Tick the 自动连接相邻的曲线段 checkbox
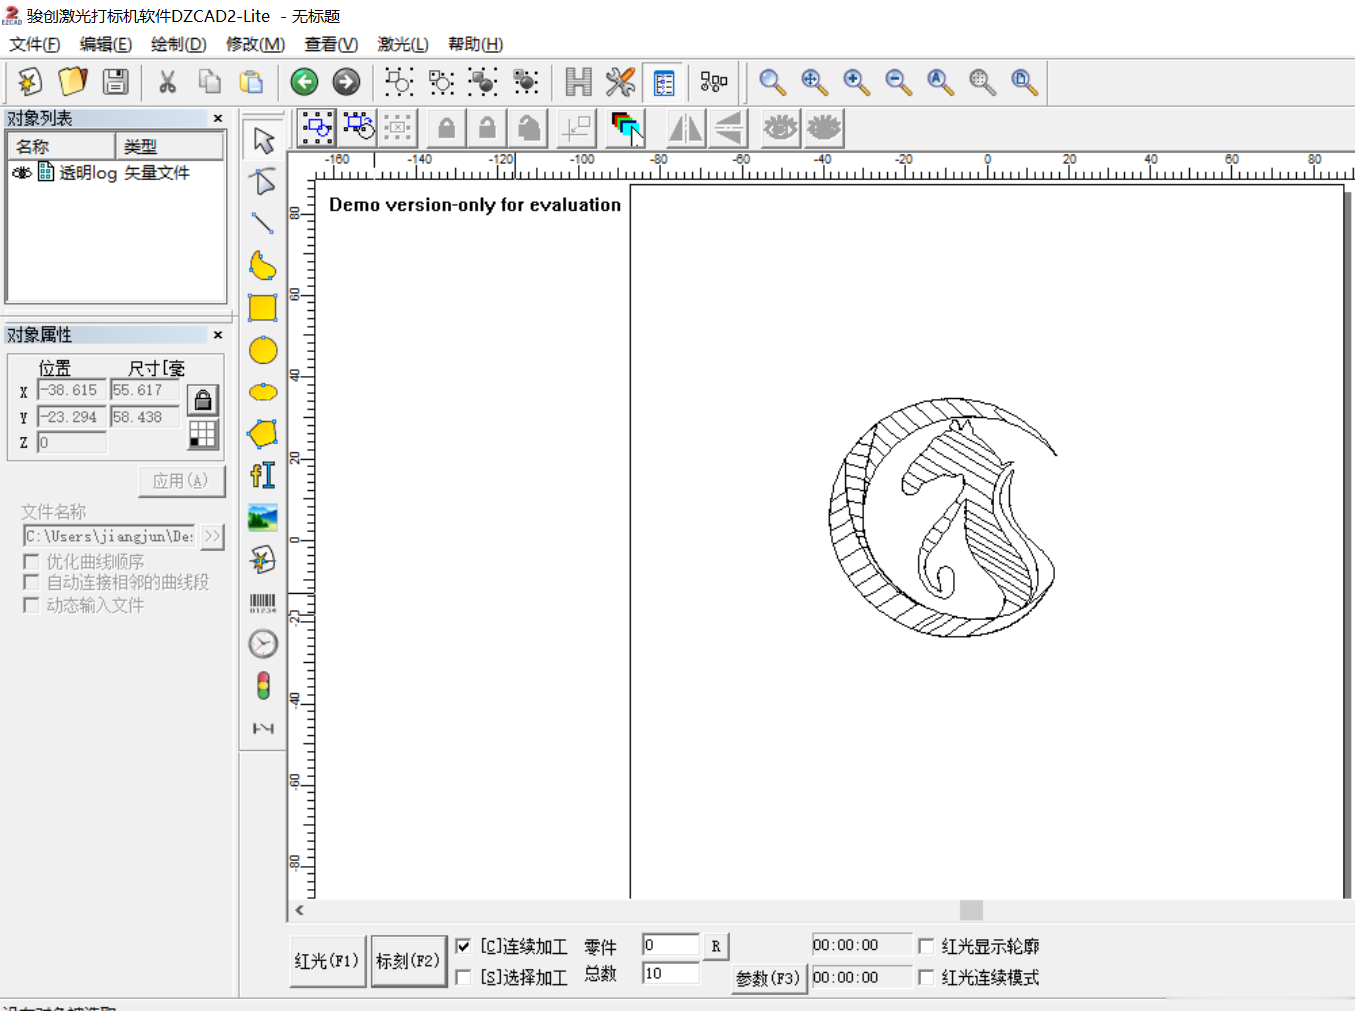The width and height of the screenshot is (1355, 1011). 31,583
